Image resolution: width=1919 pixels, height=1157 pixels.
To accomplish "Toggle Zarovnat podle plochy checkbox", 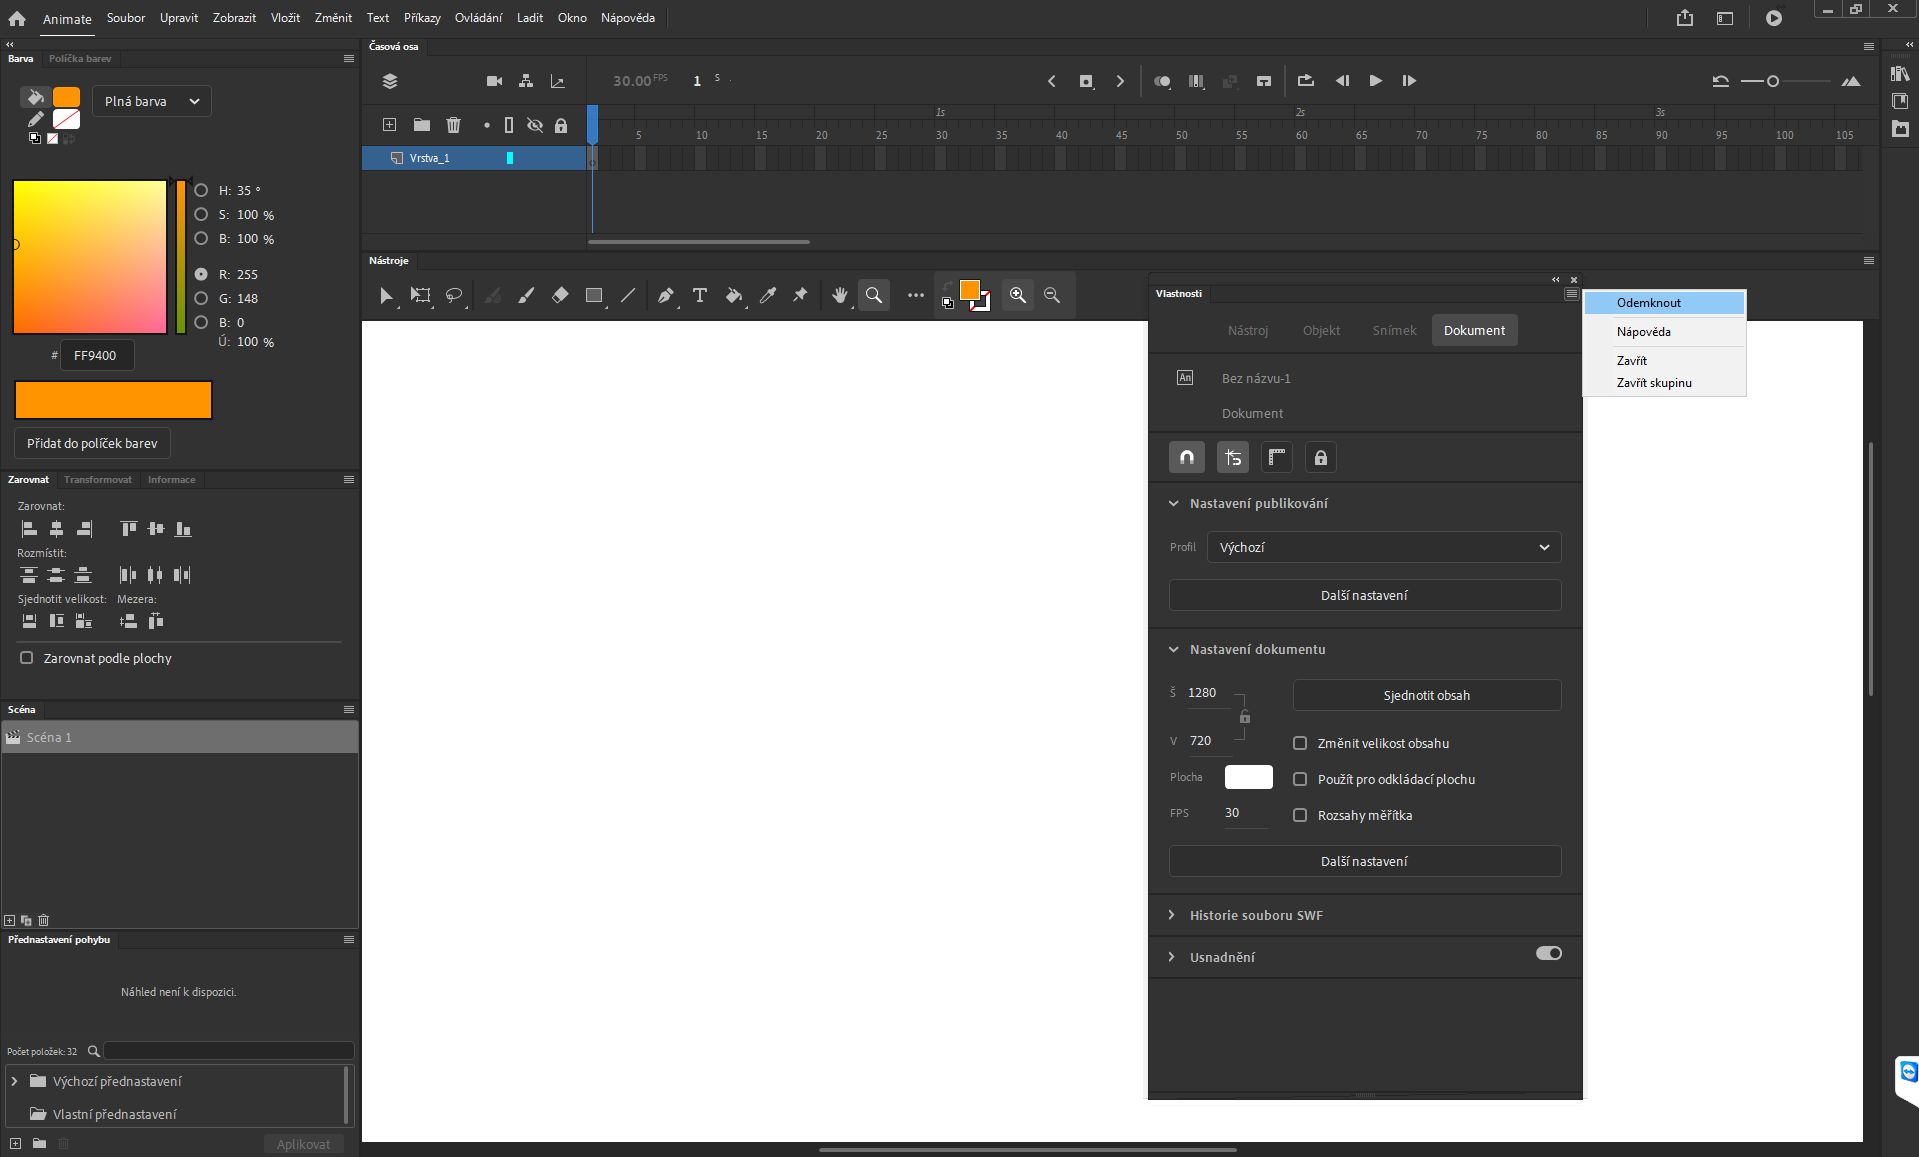I will (27, 658).
